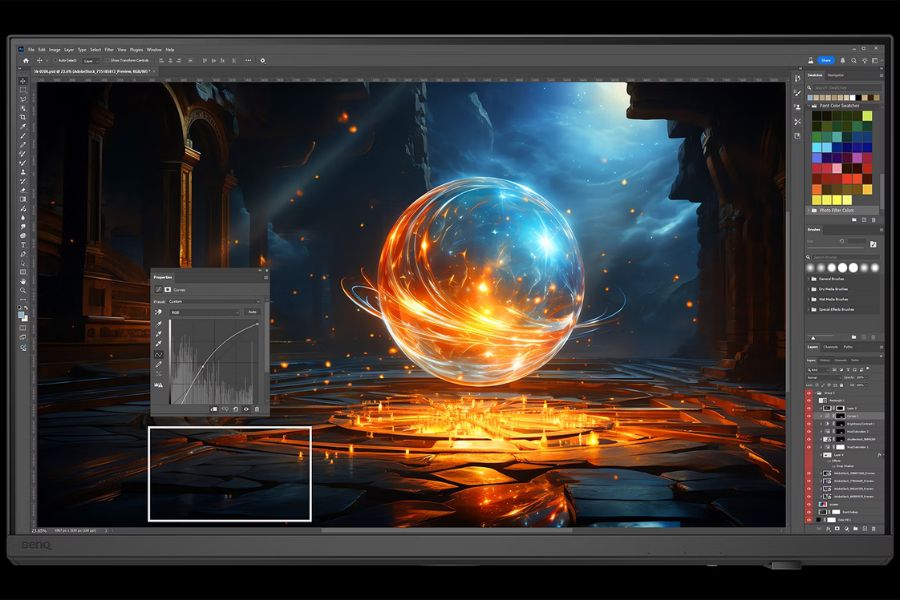Image resolution: width=900 pixels, height=600 pixels.
Task: Select the Eraser tool
Action: click(x=20, y=189)
